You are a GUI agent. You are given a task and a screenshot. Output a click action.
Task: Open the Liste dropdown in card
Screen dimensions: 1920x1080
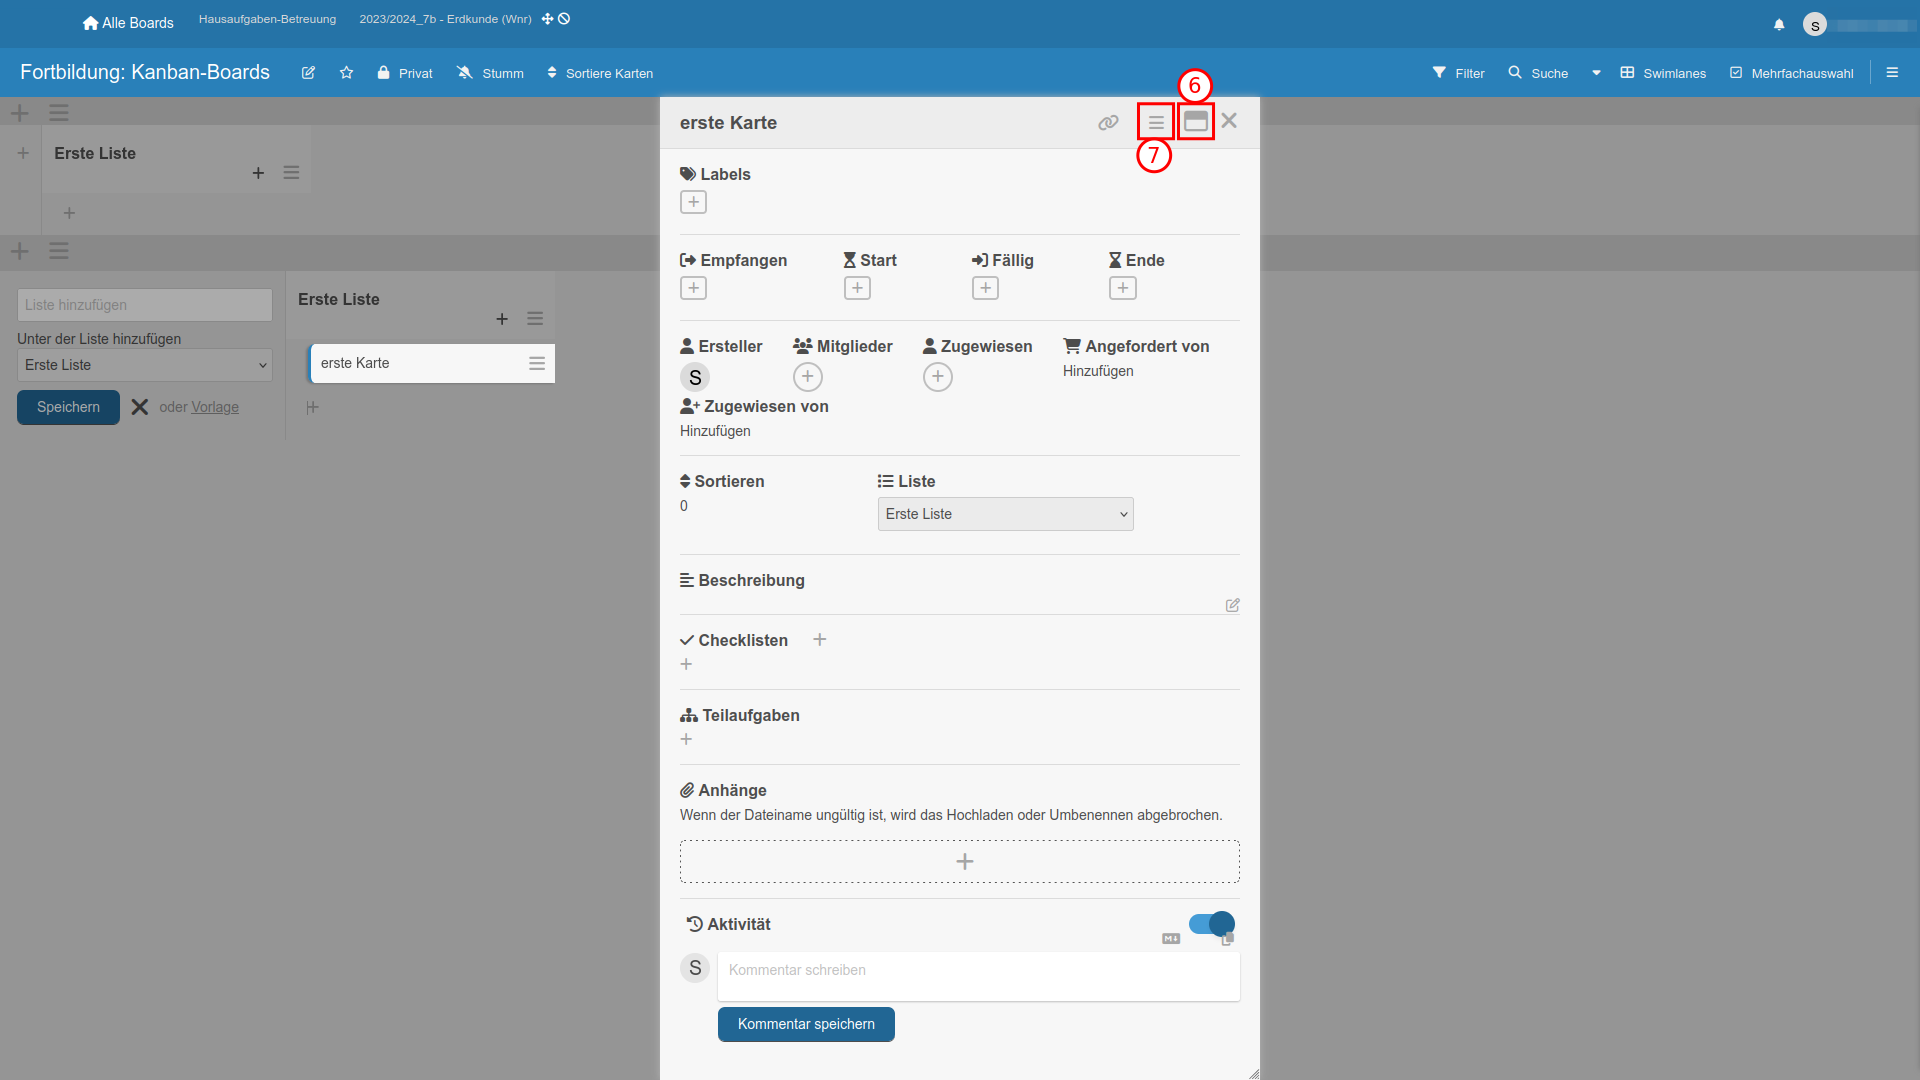[1005, 514]
